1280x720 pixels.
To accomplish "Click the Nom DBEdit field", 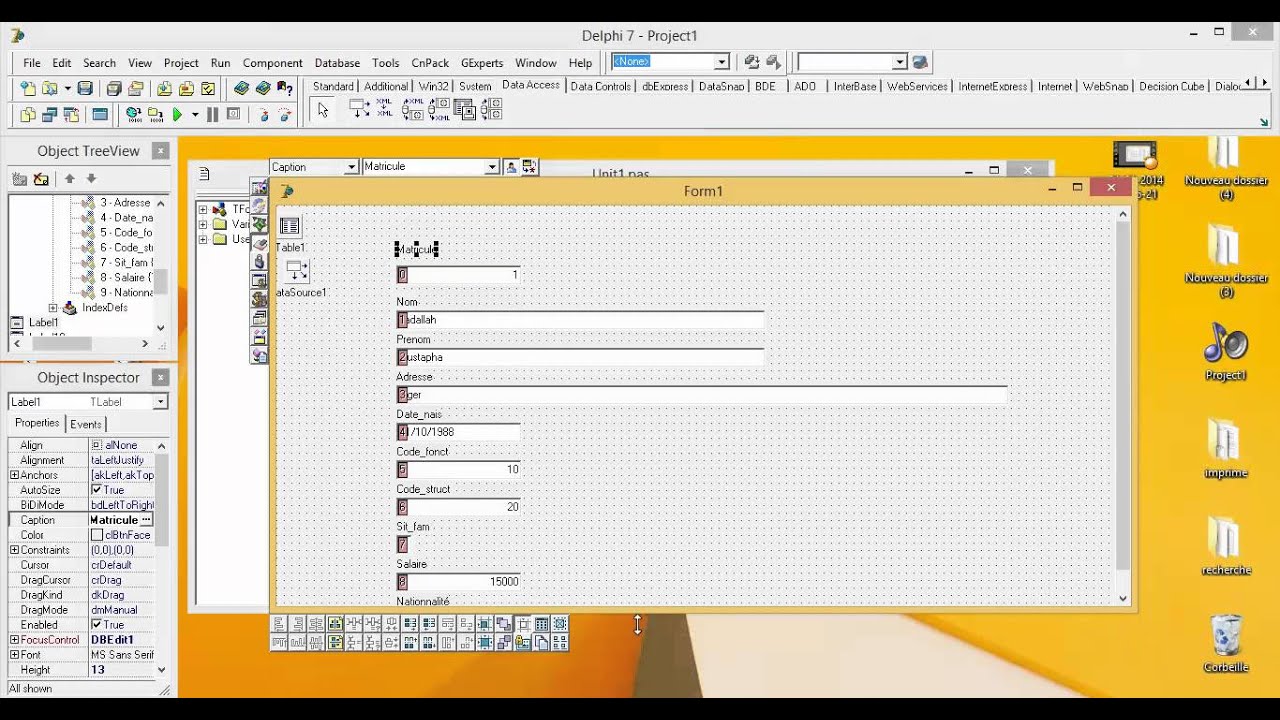I will (580, 320).
